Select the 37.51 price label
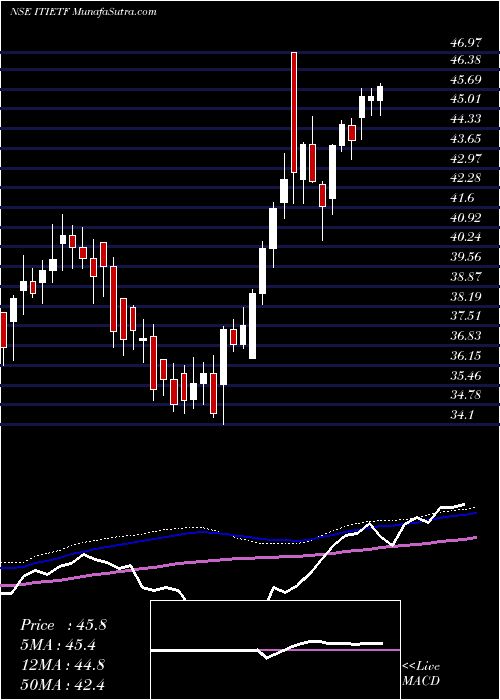 pos(466,316)
